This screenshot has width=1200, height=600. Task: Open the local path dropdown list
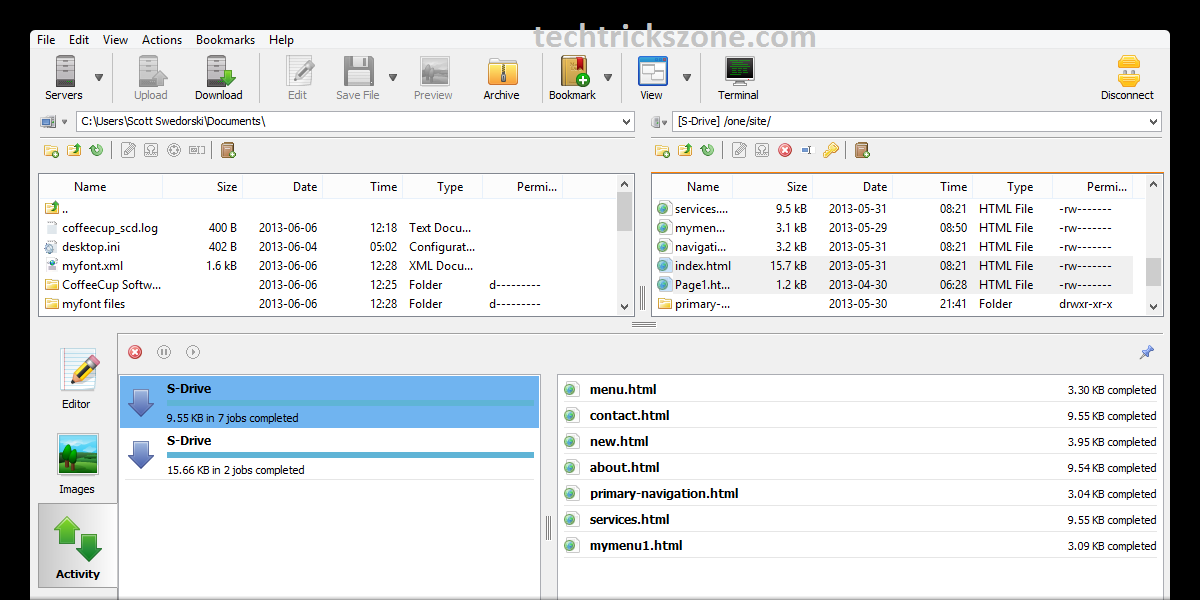click(x=627, y=122)
